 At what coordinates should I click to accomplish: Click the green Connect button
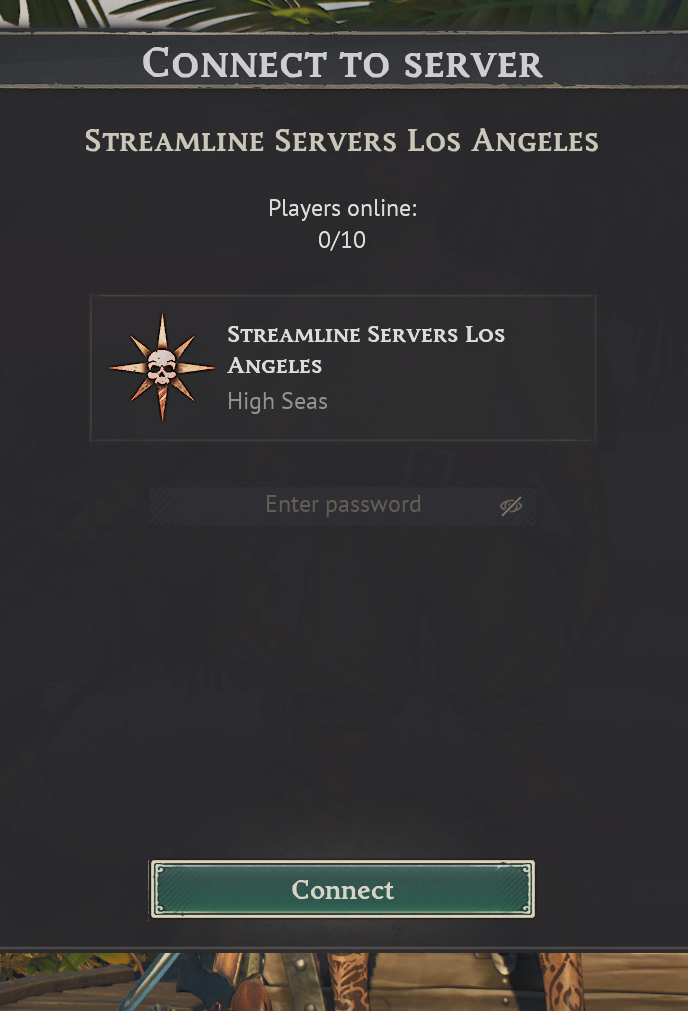click(x=342, y=889)
